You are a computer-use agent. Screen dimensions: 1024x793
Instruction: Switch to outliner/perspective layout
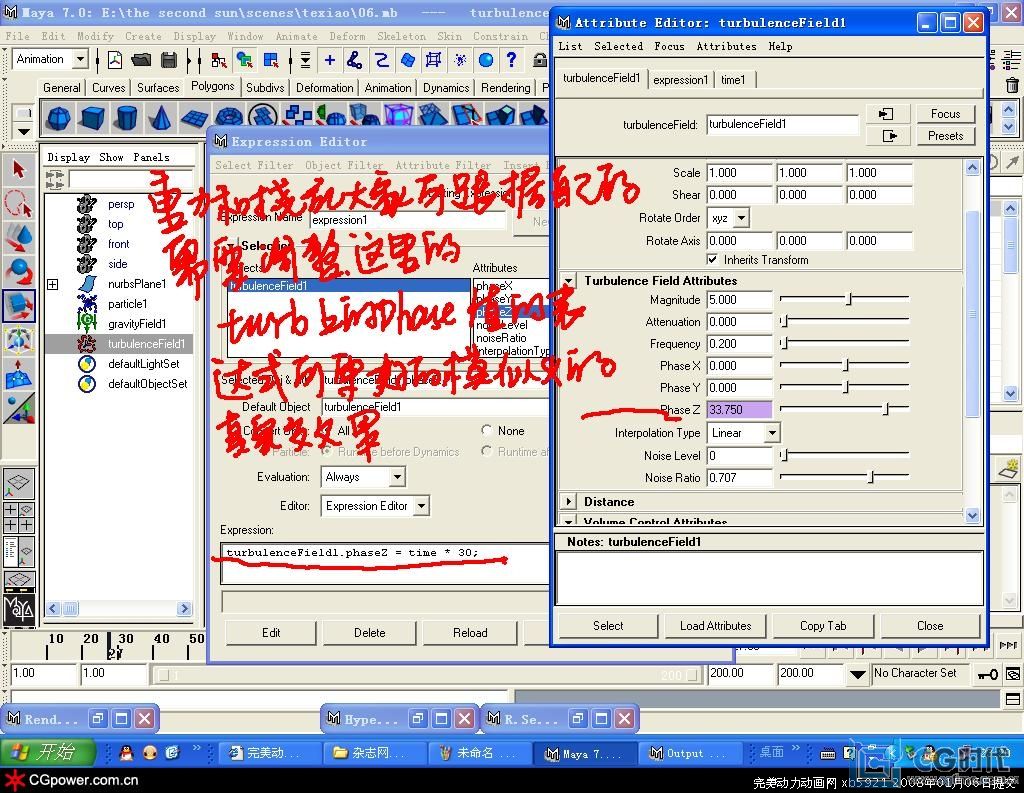tap(18, 551)
